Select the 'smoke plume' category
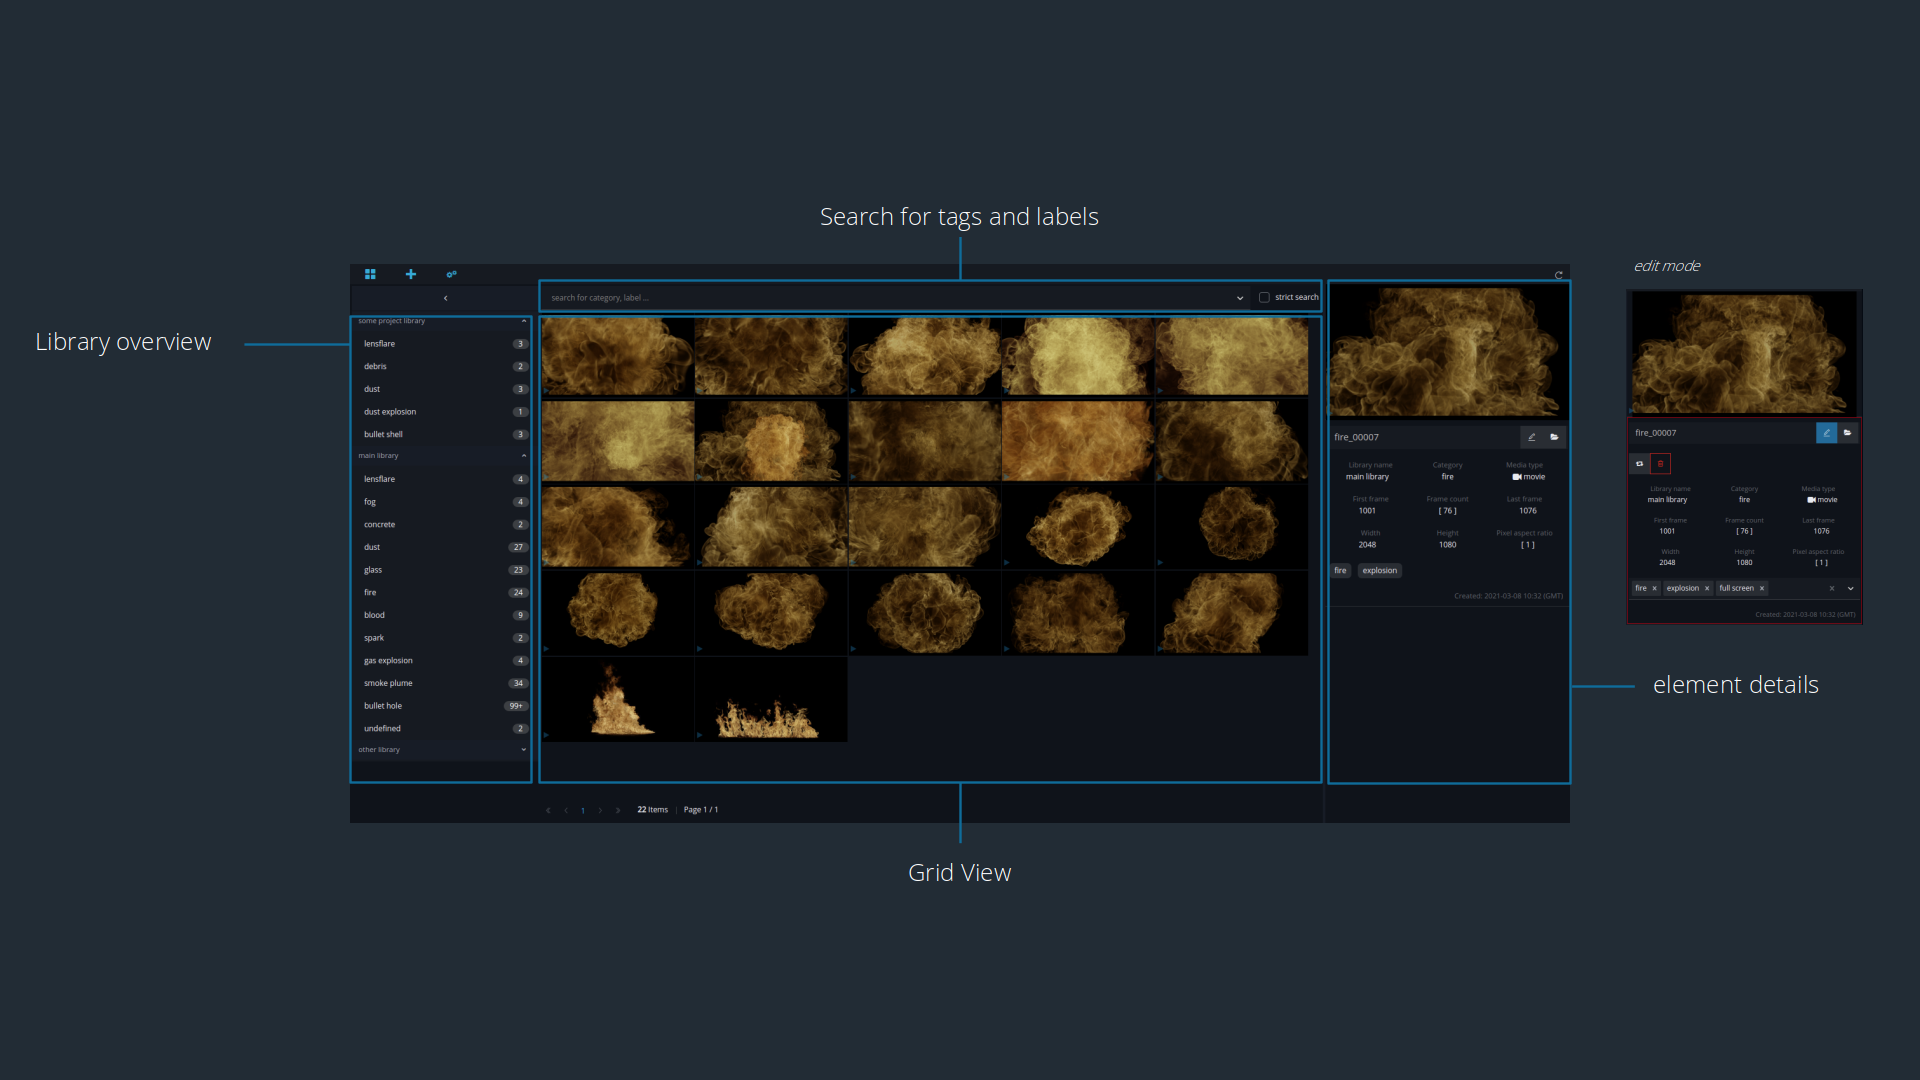 pyautogui.click(x=388, y=683)
